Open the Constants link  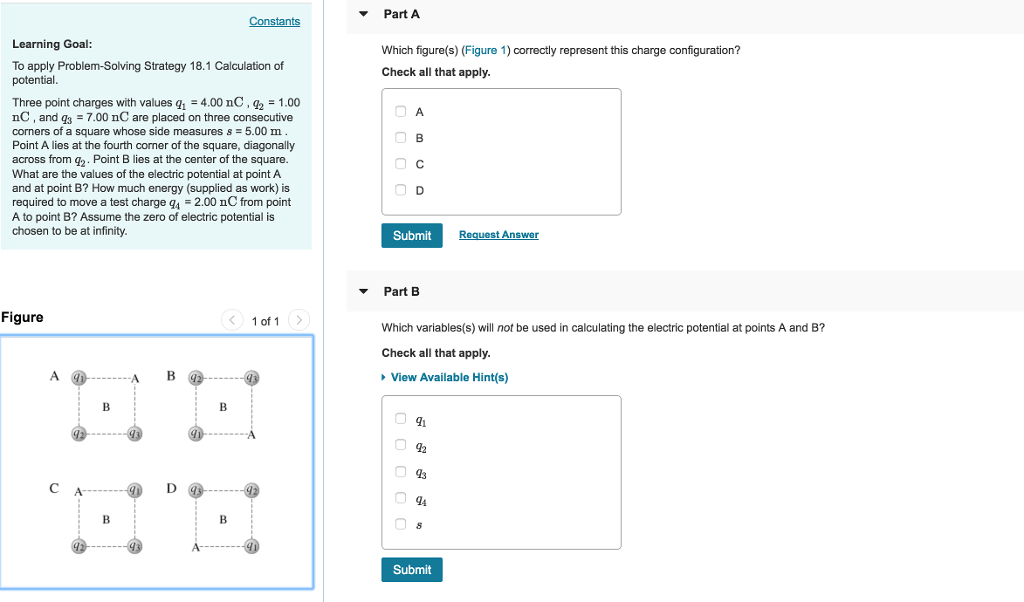pyautogui.click(x=274, y=21)
